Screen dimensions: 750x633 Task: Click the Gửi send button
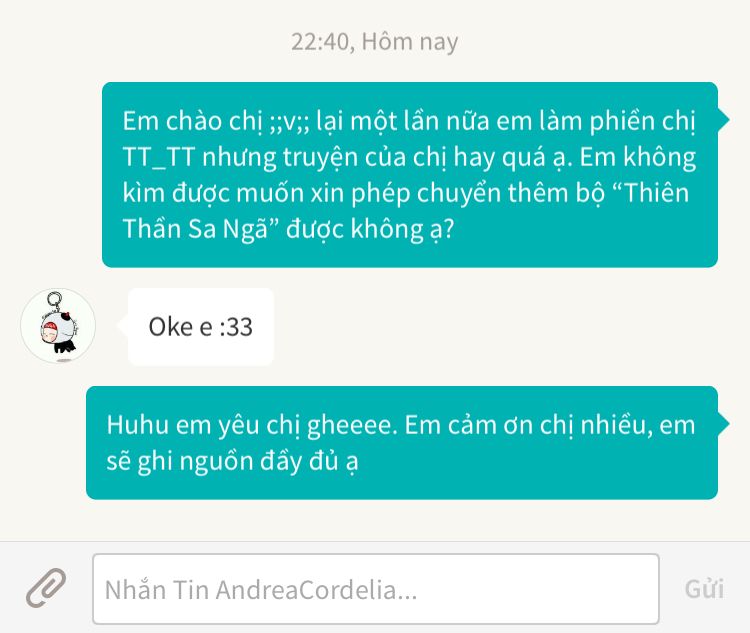pos(704,589)
